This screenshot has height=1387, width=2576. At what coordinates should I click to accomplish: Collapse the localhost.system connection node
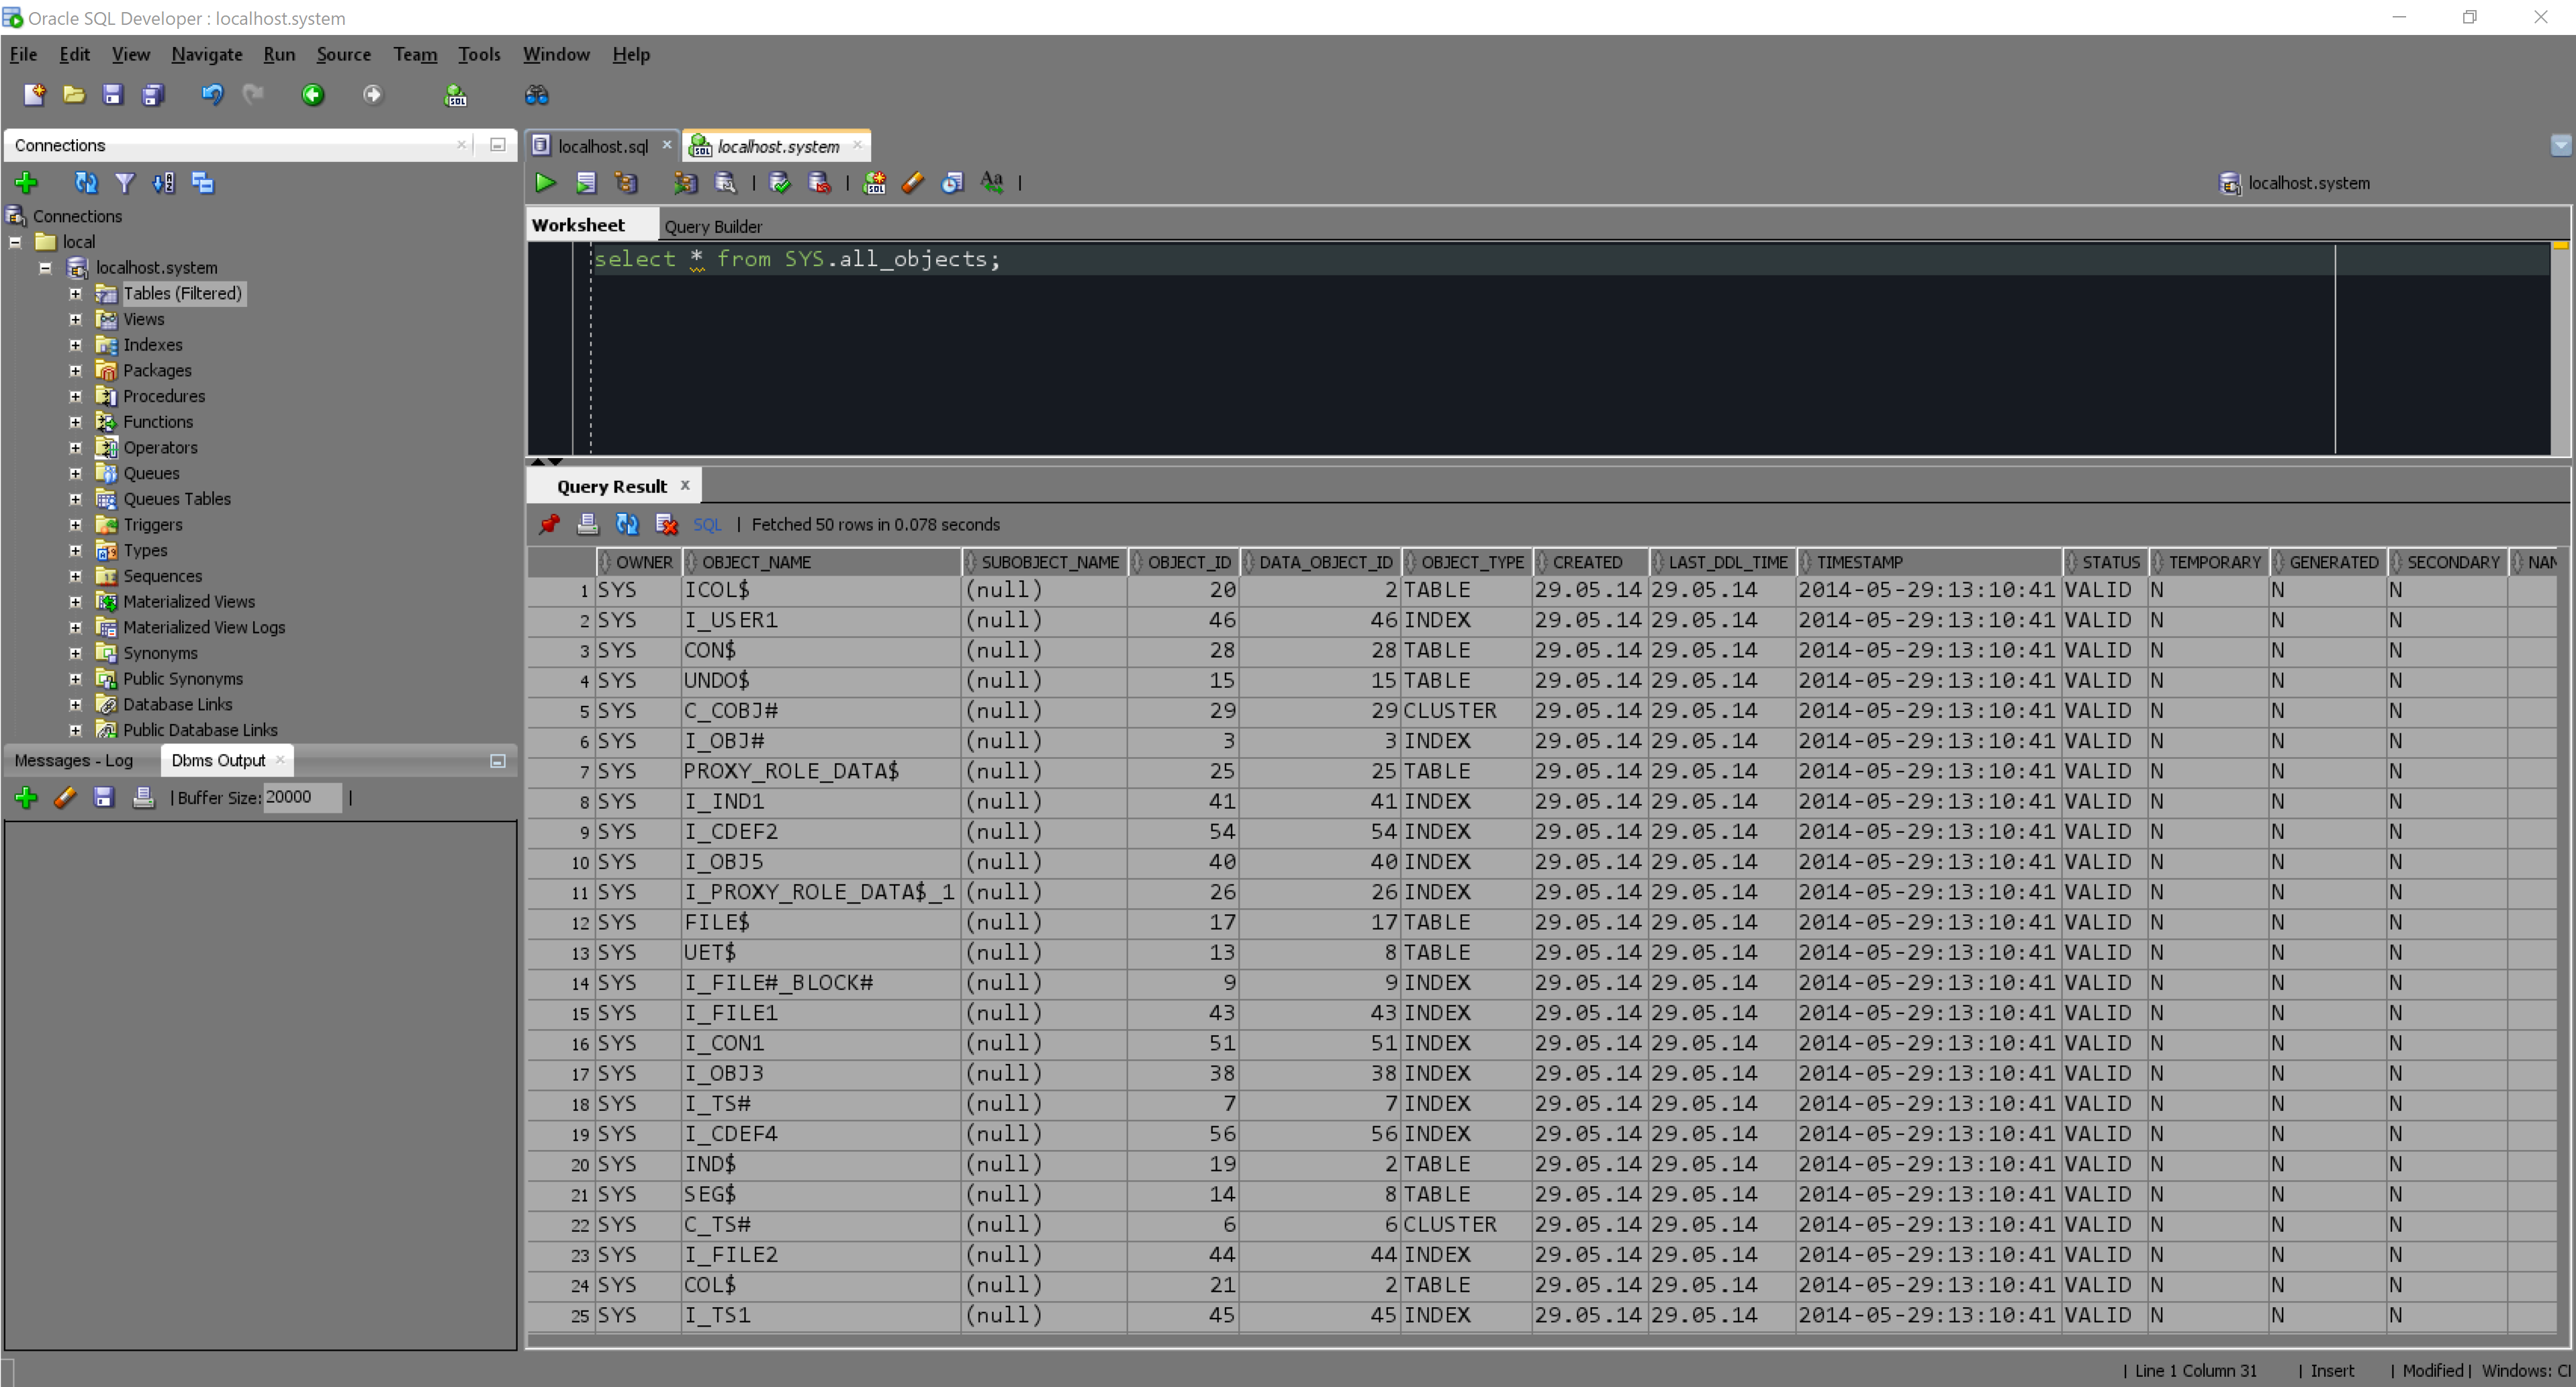(x=45, y=268)
